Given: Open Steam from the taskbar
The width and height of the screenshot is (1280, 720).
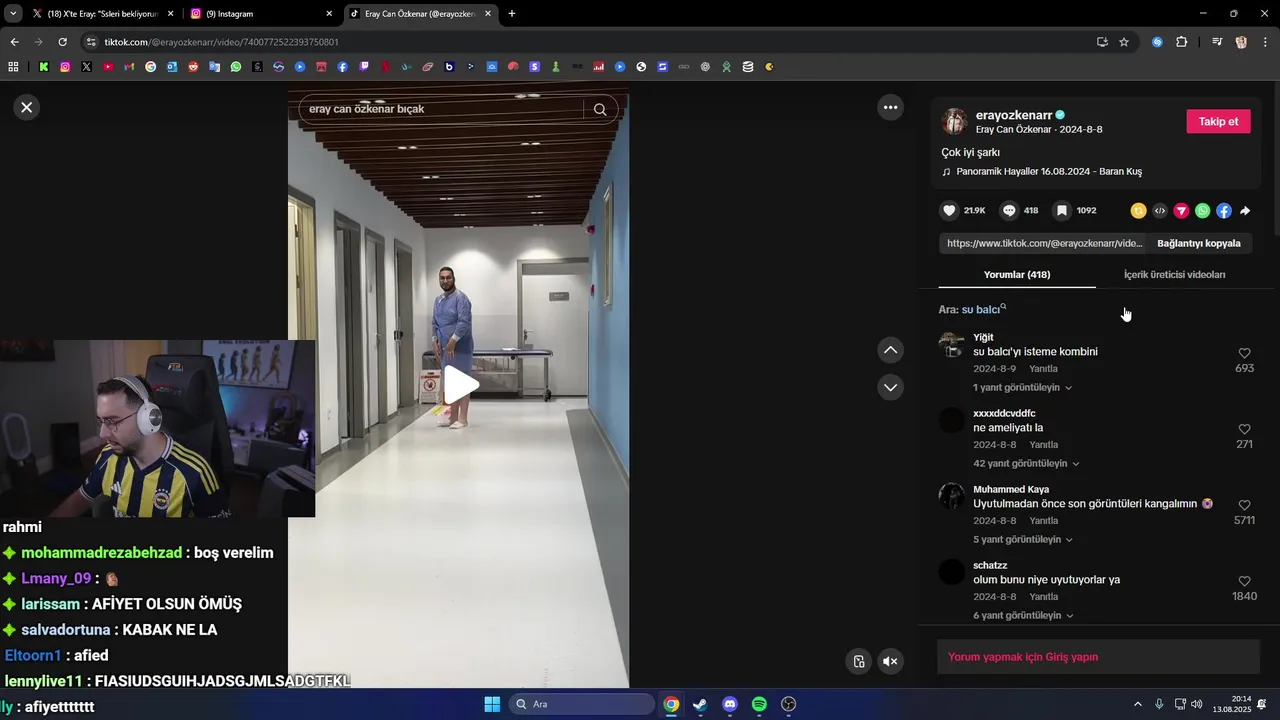Looking at the screenshot, I should 700,704.
